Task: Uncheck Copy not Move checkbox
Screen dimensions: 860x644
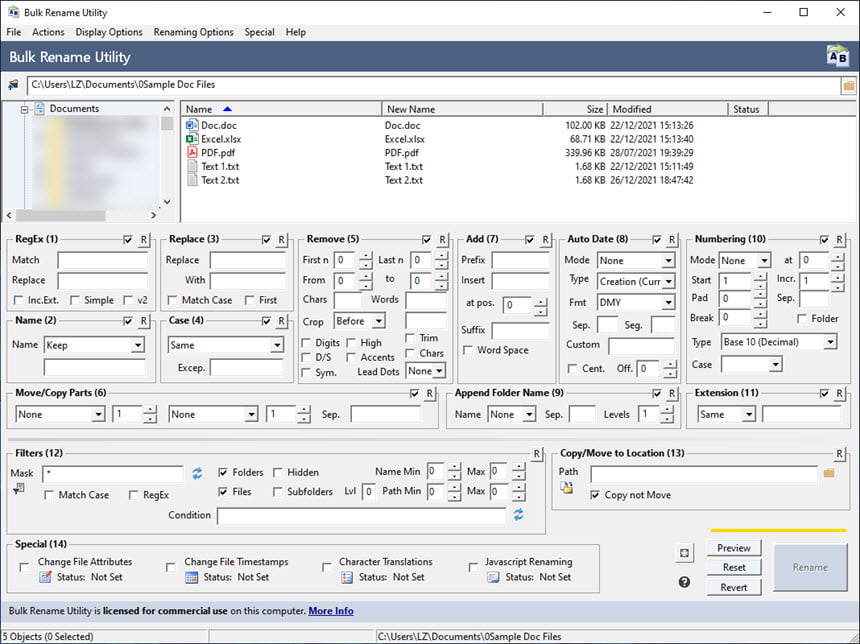Action: [x=595, y=495]
